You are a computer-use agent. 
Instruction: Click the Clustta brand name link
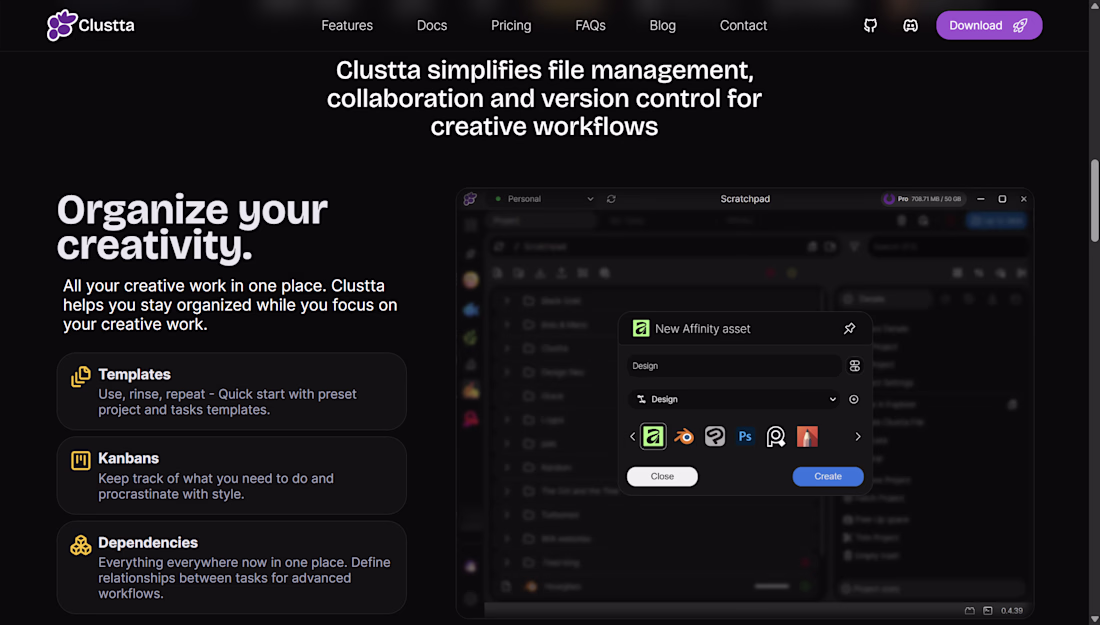click(x=106, y=25)
